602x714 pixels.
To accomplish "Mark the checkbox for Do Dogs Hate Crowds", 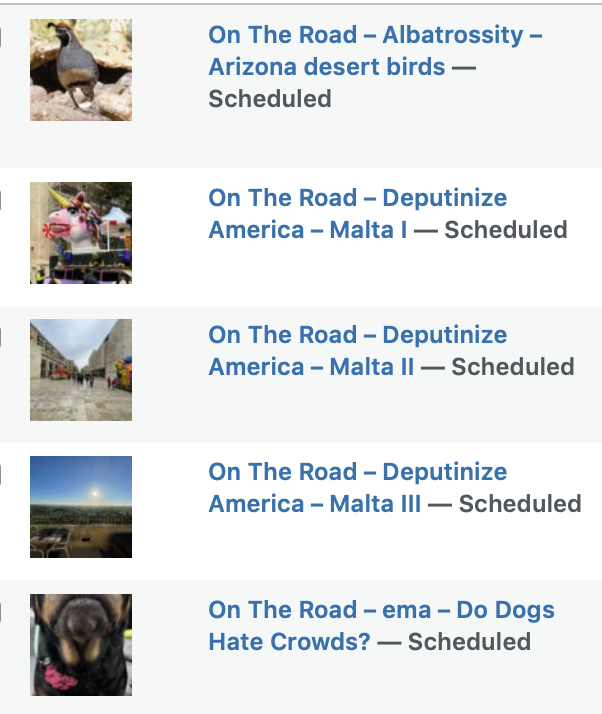I will (x=0, y=612).
